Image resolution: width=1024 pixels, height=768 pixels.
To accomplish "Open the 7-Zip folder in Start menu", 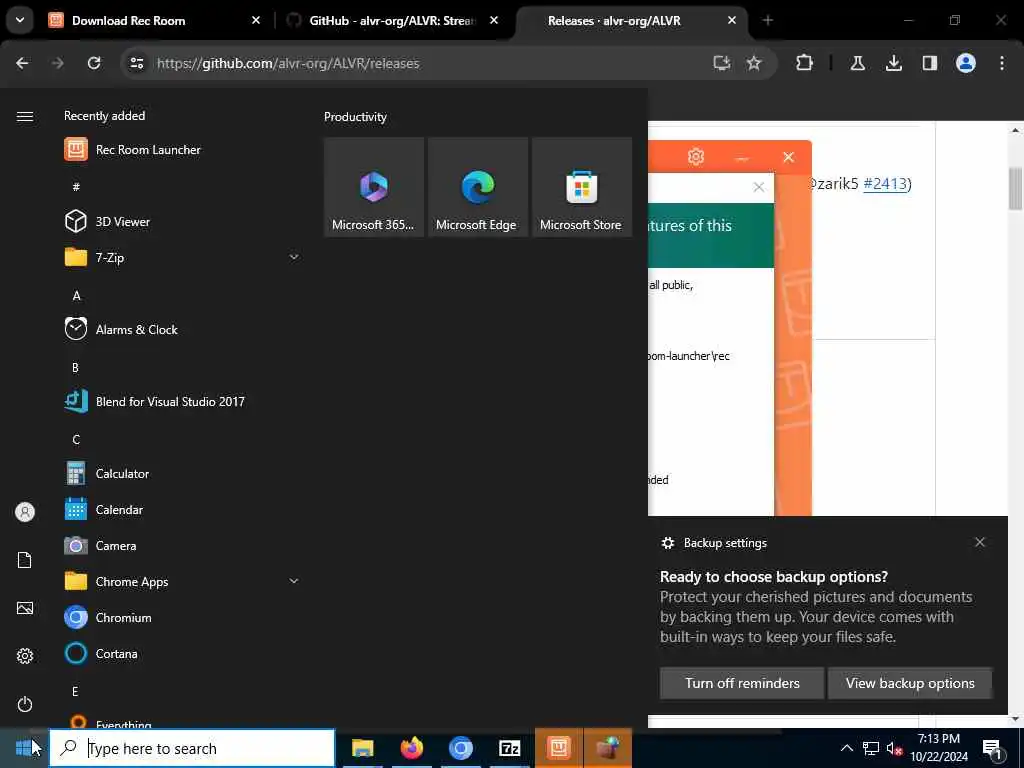I will [x=182, y=257].
